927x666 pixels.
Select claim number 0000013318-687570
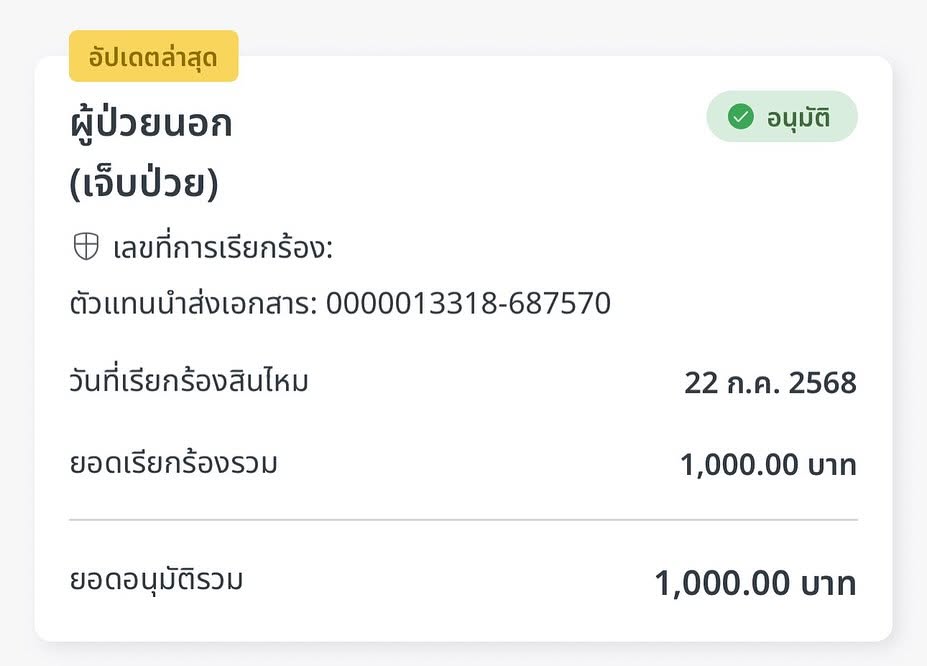pos(468,303)
